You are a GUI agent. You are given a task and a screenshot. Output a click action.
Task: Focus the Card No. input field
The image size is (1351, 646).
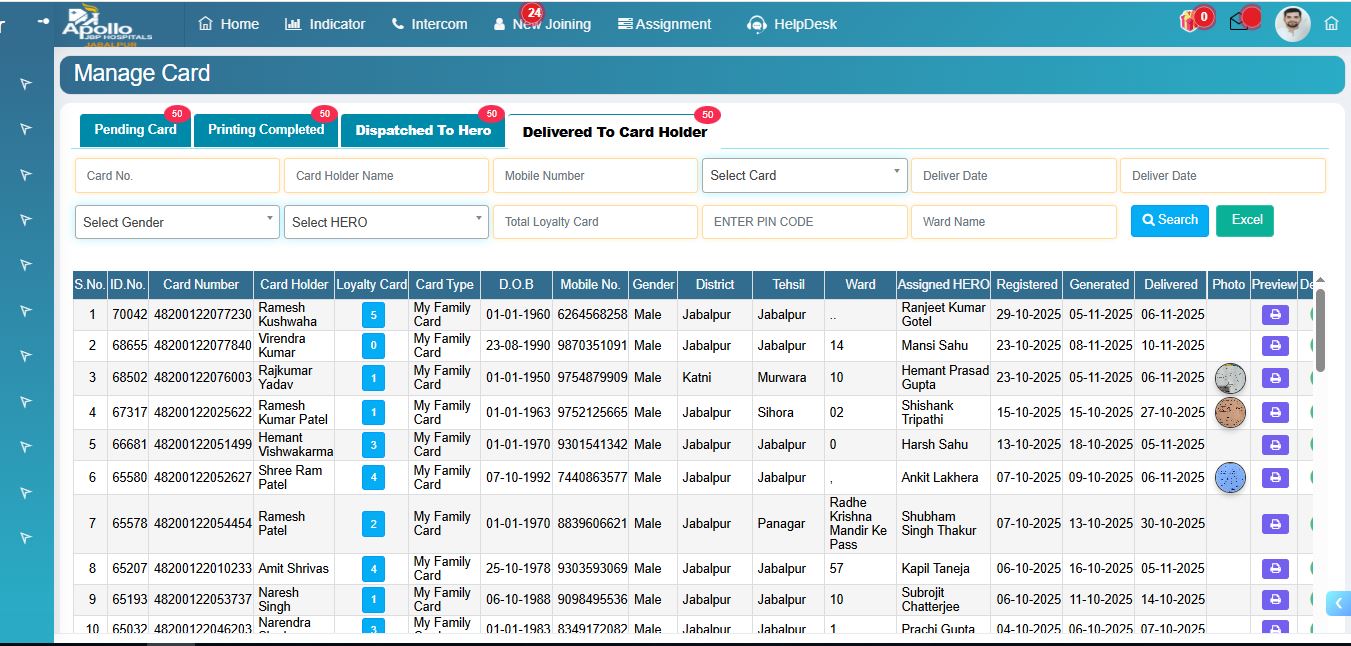[177, 176]
